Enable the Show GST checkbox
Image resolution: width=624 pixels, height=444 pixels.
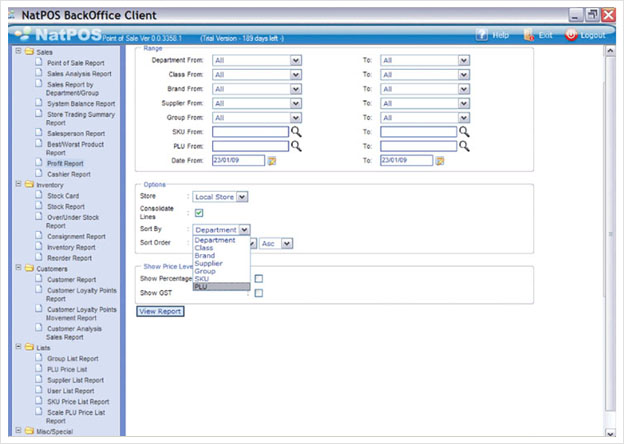259,293
